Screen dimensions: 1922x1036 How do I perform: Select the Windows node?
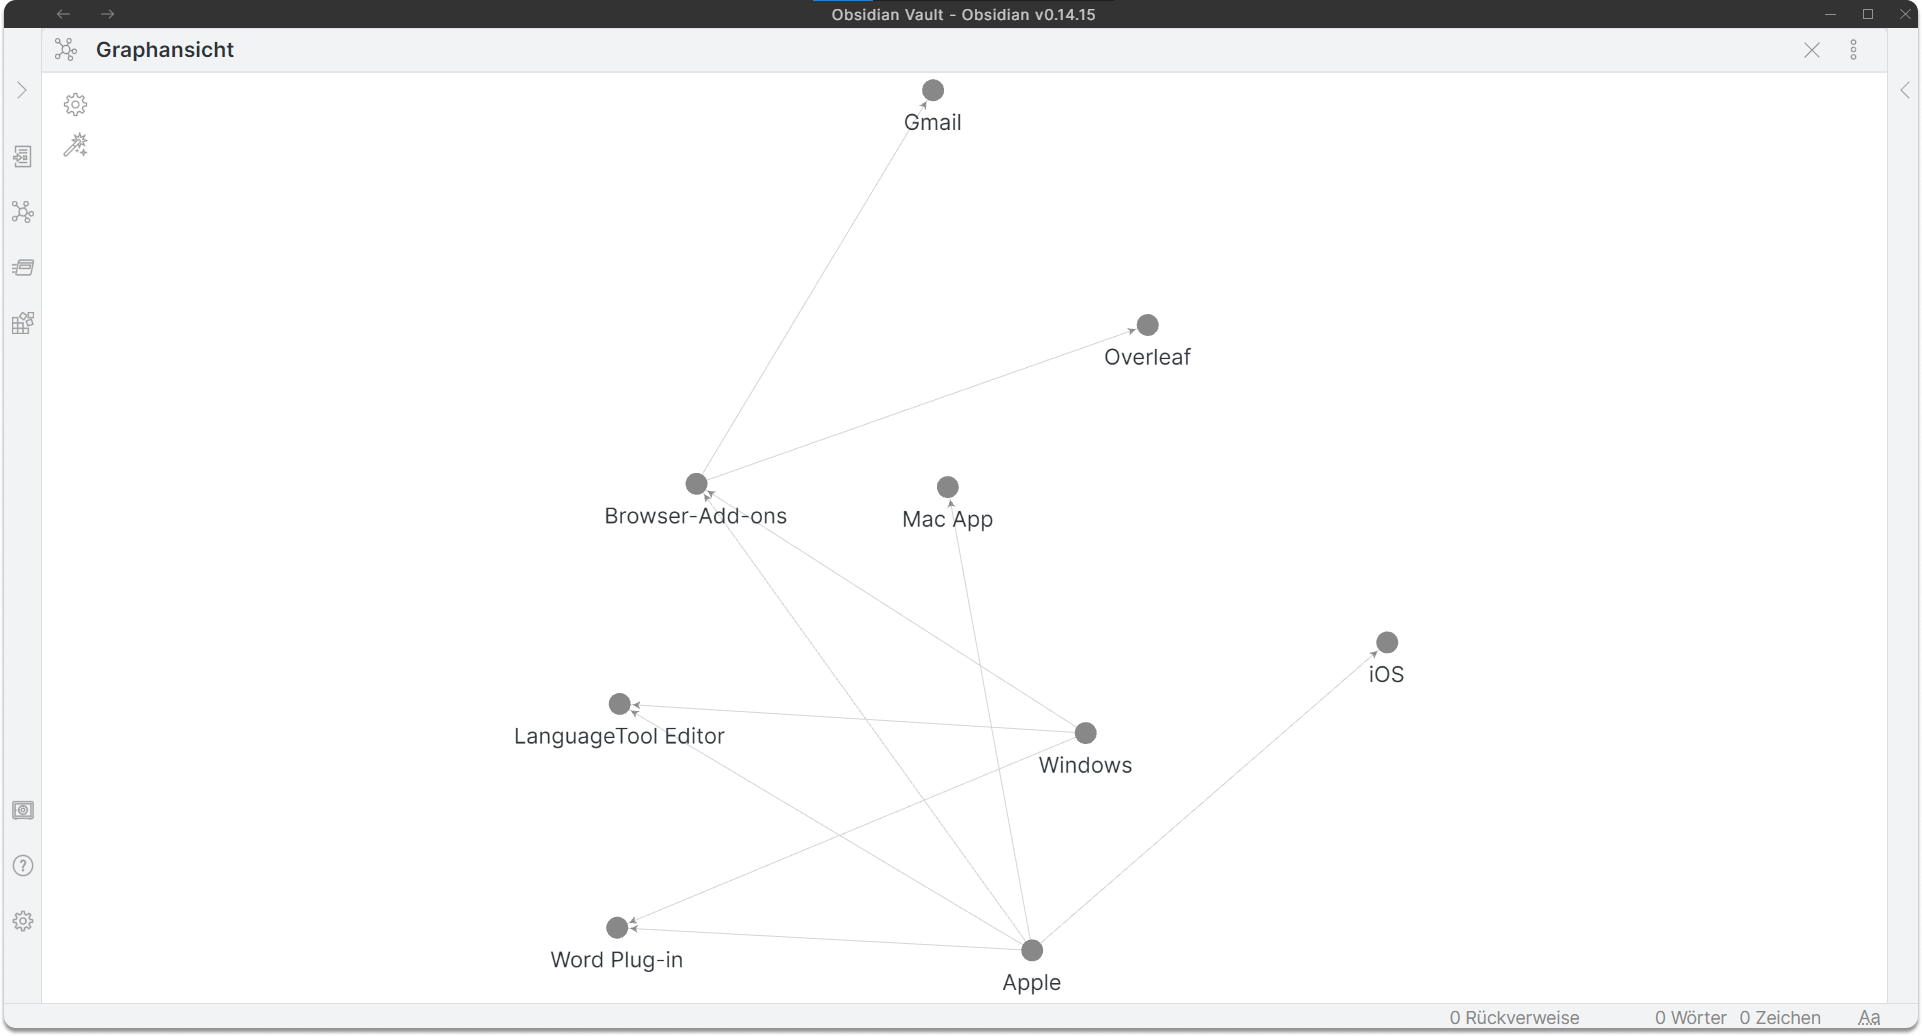1086,733
